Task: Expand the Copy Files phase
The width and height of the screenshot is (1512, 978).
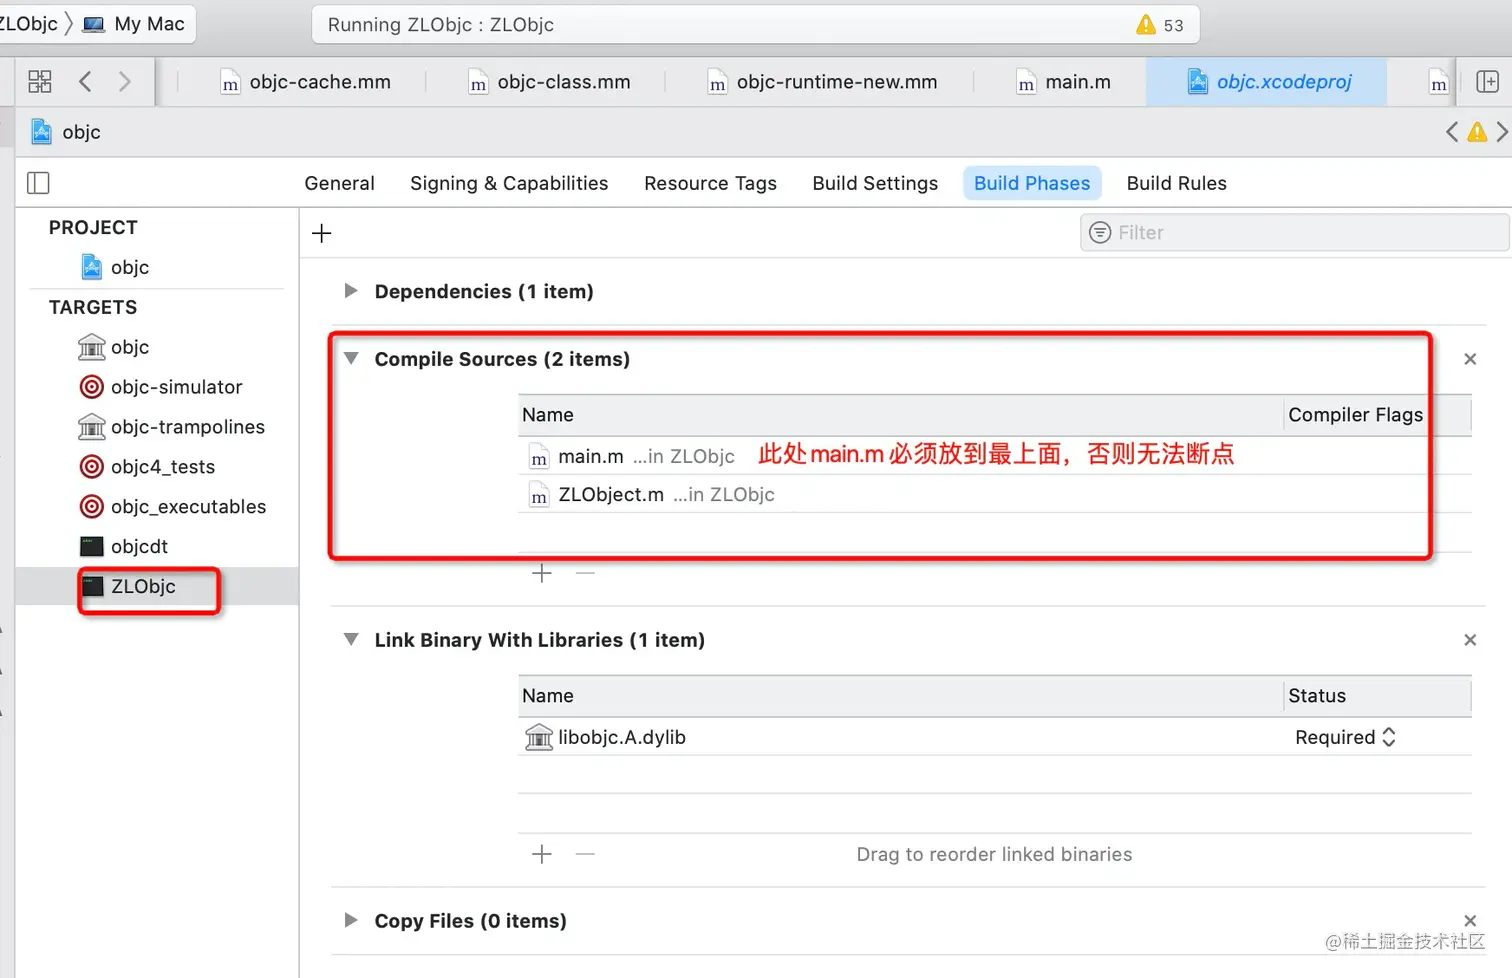Action: point(350,920)
